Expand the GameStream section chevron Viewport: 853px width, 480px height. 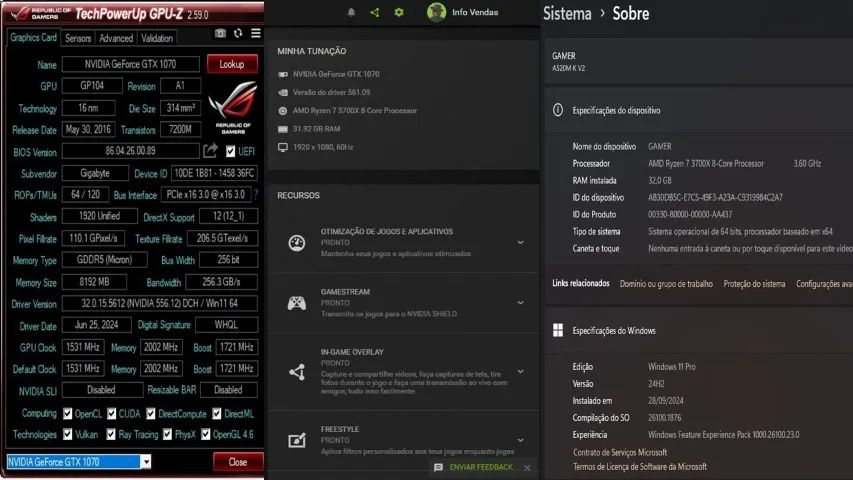coord(521,302)
